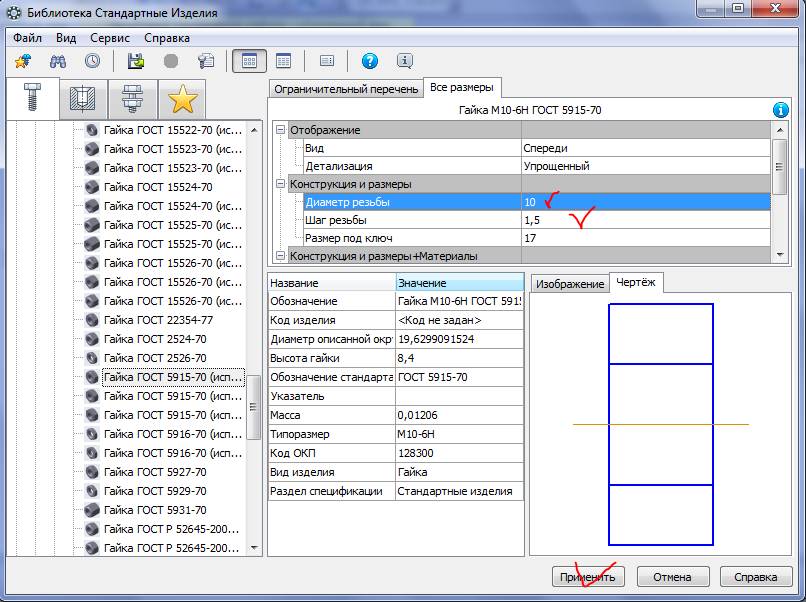Select Гайка ГОСТ 5929-70 tree item
806x602 pixels.
(155, 491)
